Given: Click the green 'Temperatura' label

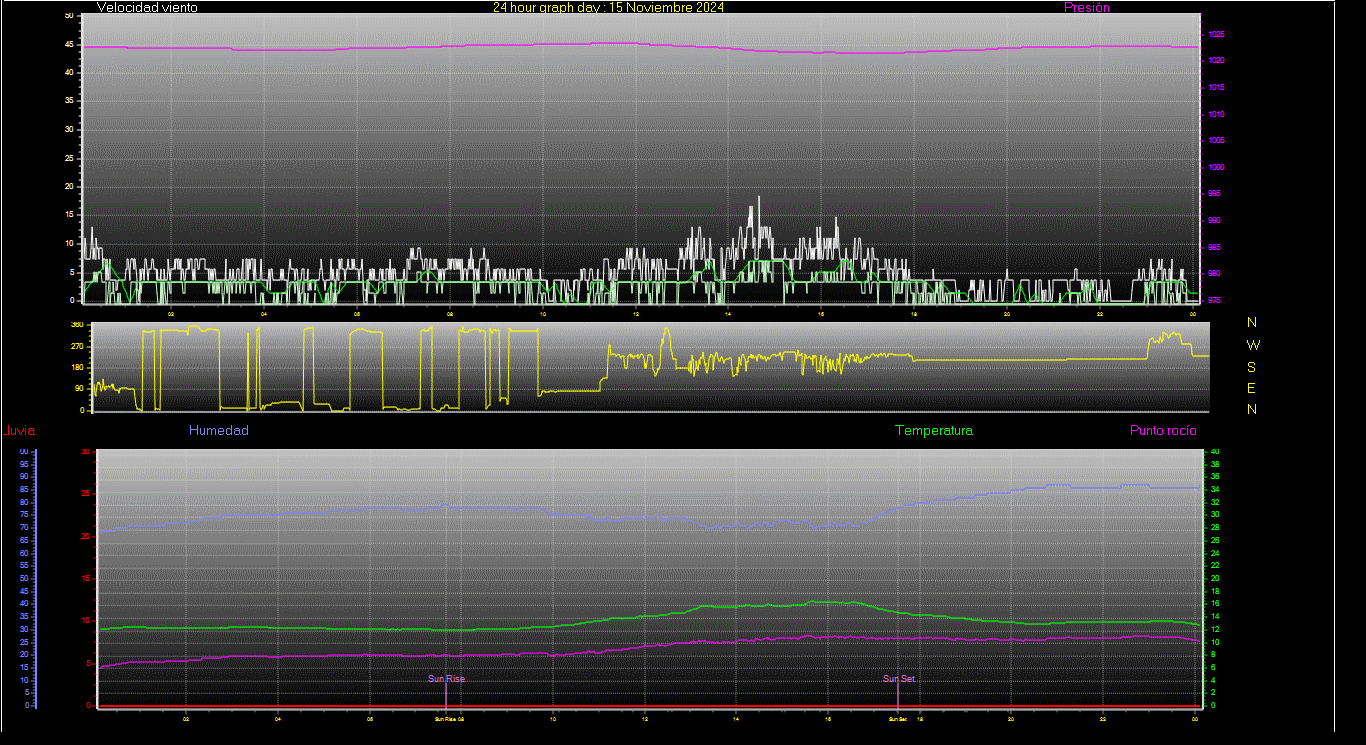Looking at the screenshot, I should pos(934,431).
